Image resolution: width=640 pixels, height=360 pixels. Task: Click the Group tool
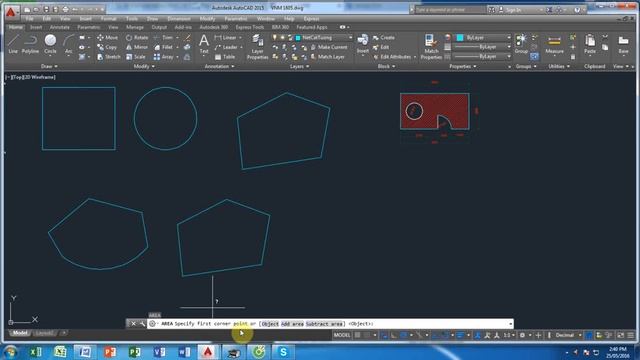521,44
